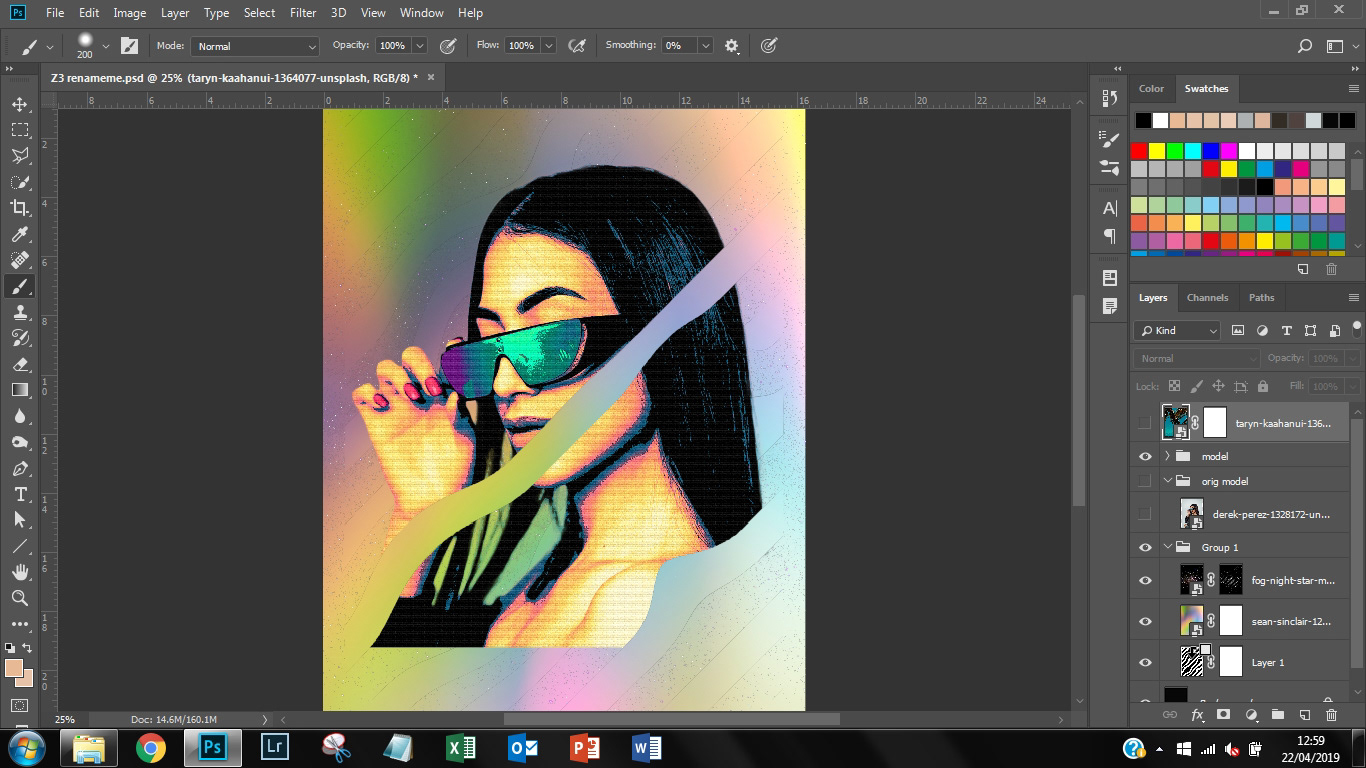Viewport: 1366px width, 768px height.
Task: Close the Z3 renameme.psd document tab
Action: coord(431,77)
